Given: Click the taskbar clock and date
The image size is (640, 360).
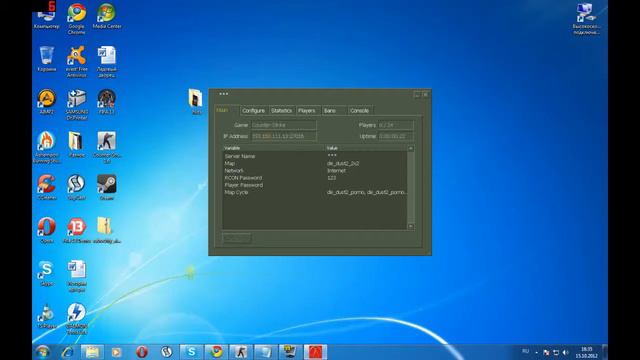Looking at the screenshot, I should tap(587, 352).
